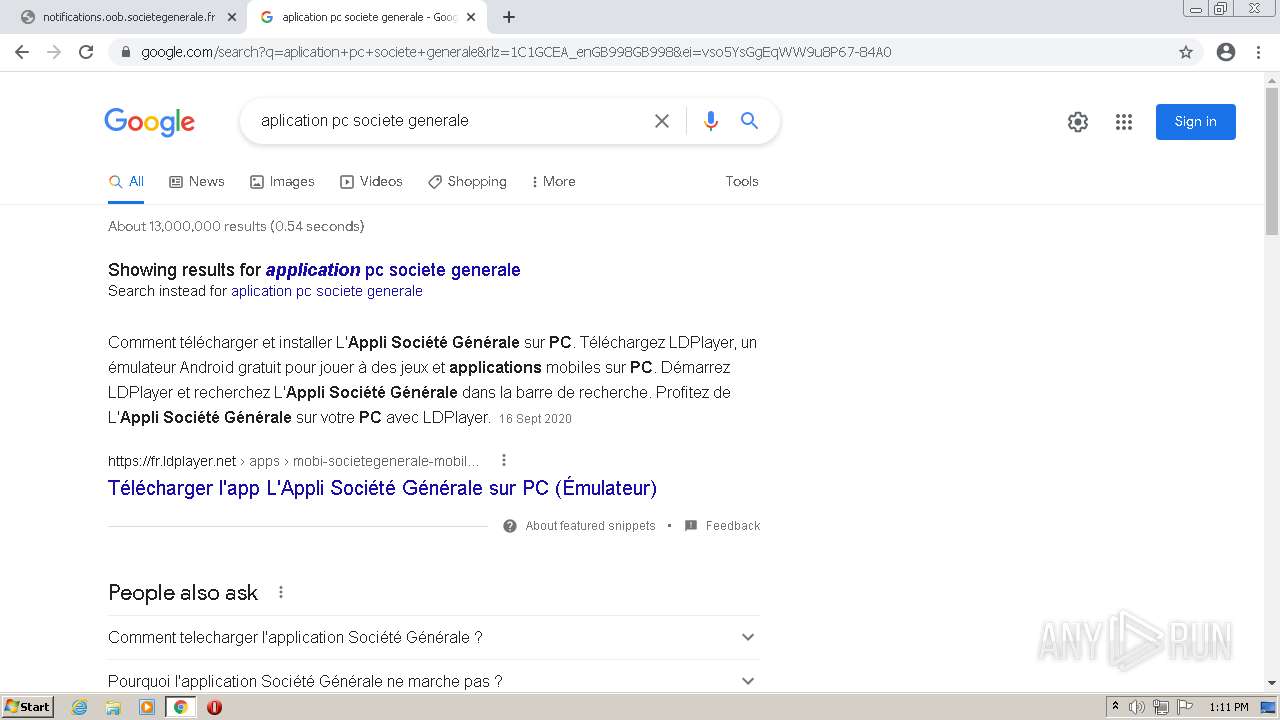Open Internet Explorer from taskbar

click(x=80, y=707)
